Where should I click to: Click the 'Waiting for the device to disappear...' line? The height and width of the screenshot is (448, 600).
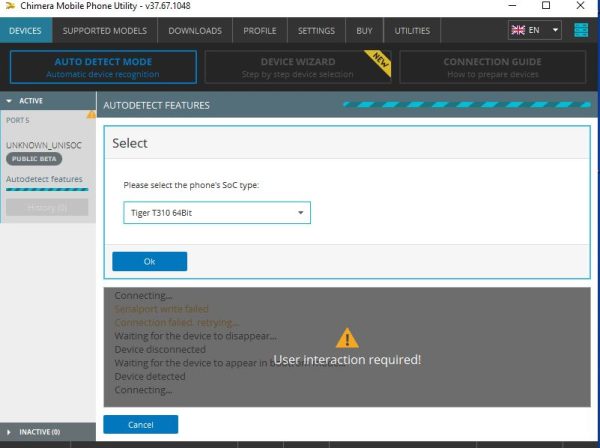coord(196,336)
